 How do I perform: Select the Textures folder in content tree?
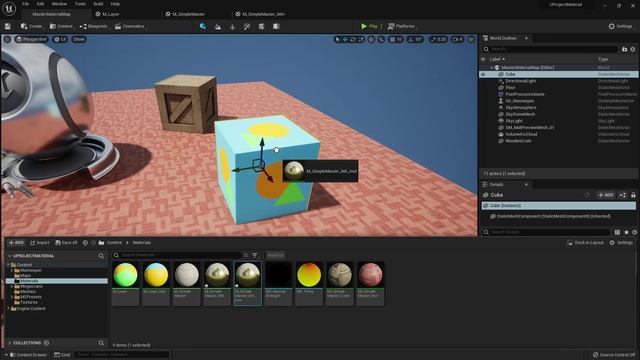click(29, 302)
